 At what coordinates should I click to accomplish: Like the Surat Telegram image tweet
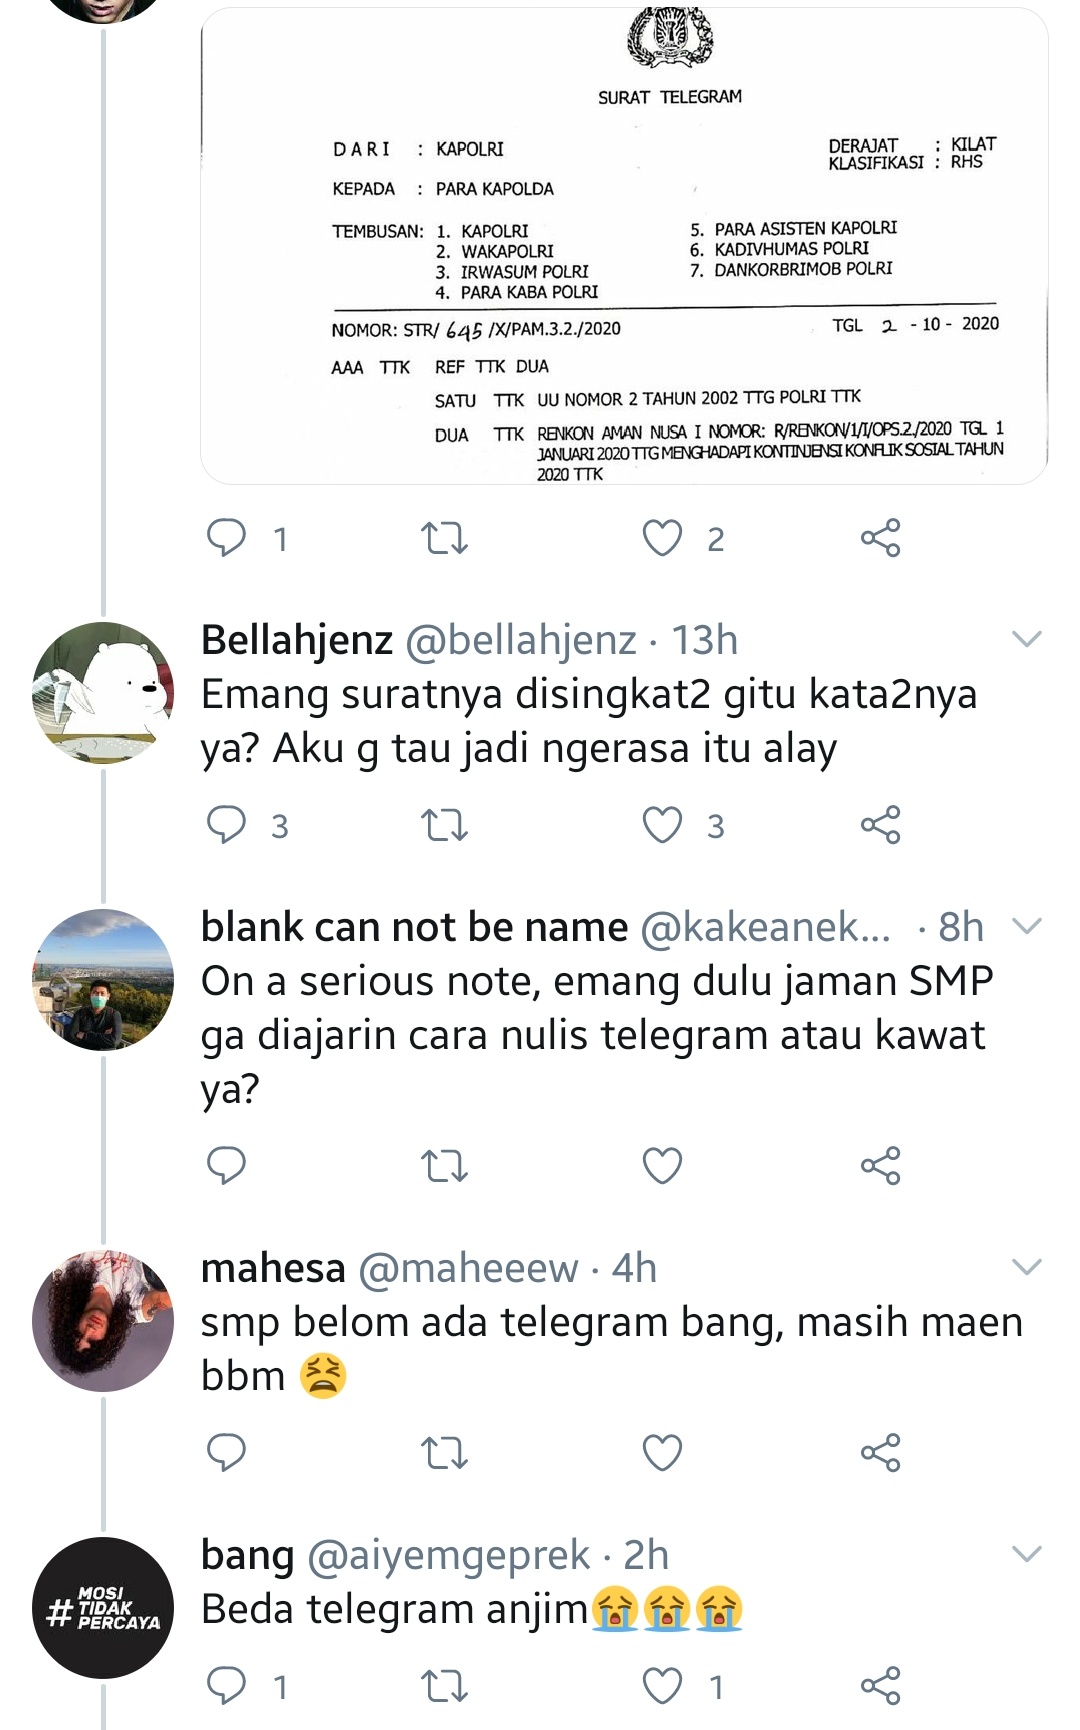662,539
